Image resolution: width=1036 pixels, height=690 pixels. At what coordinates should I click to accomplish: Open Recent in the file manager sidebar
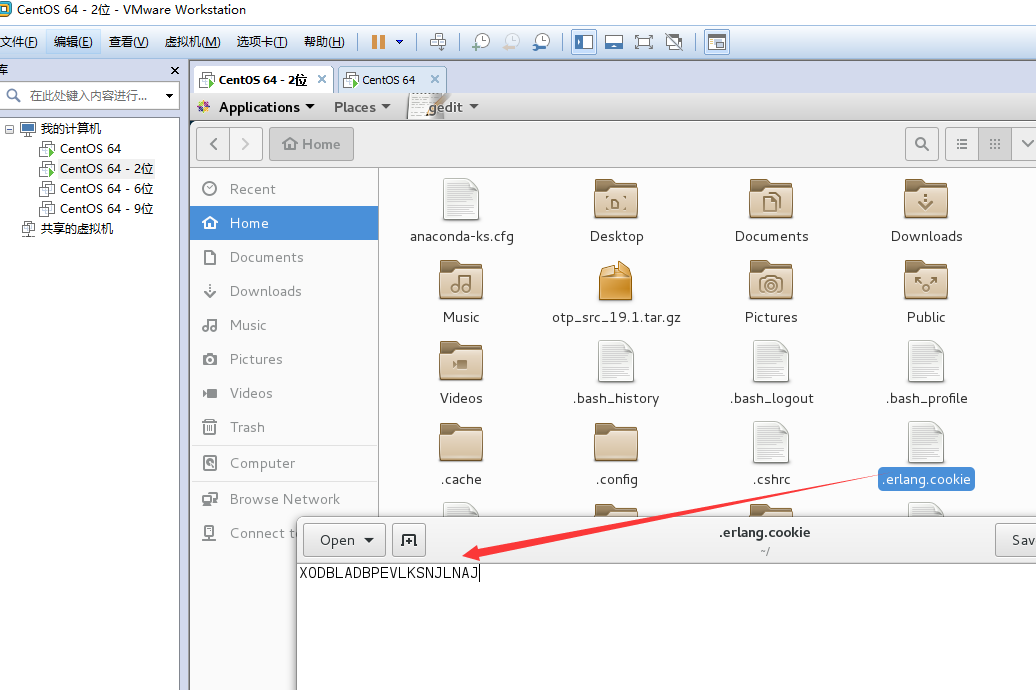tap(284, 189)
